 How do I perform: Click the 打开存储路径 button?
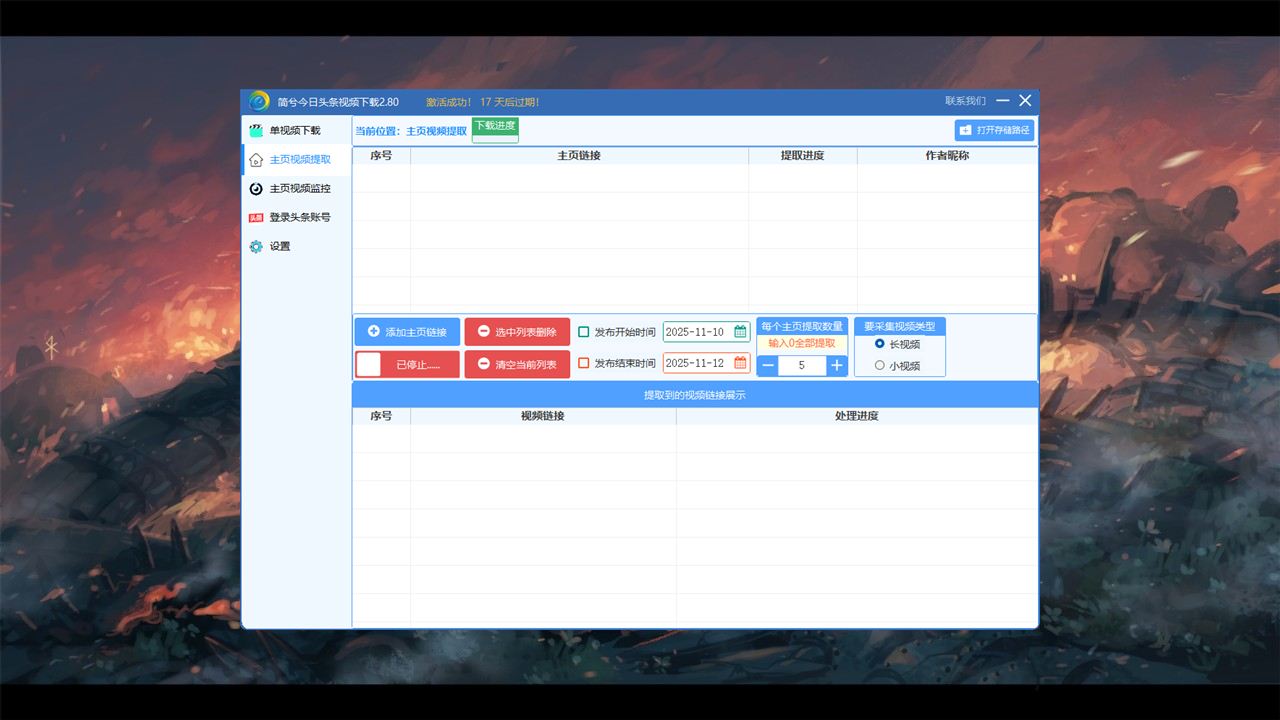(994, 130)
